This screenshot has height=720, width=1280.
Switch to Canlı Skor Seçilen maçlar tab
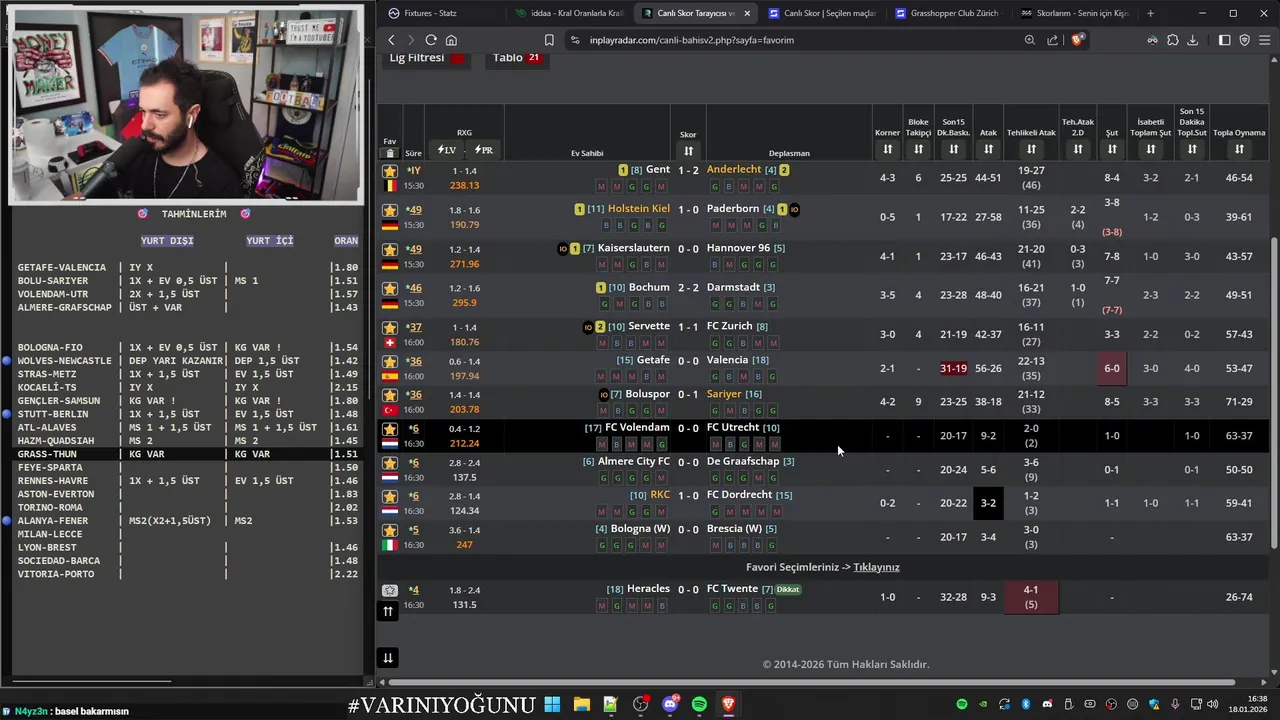coord(821,13)
